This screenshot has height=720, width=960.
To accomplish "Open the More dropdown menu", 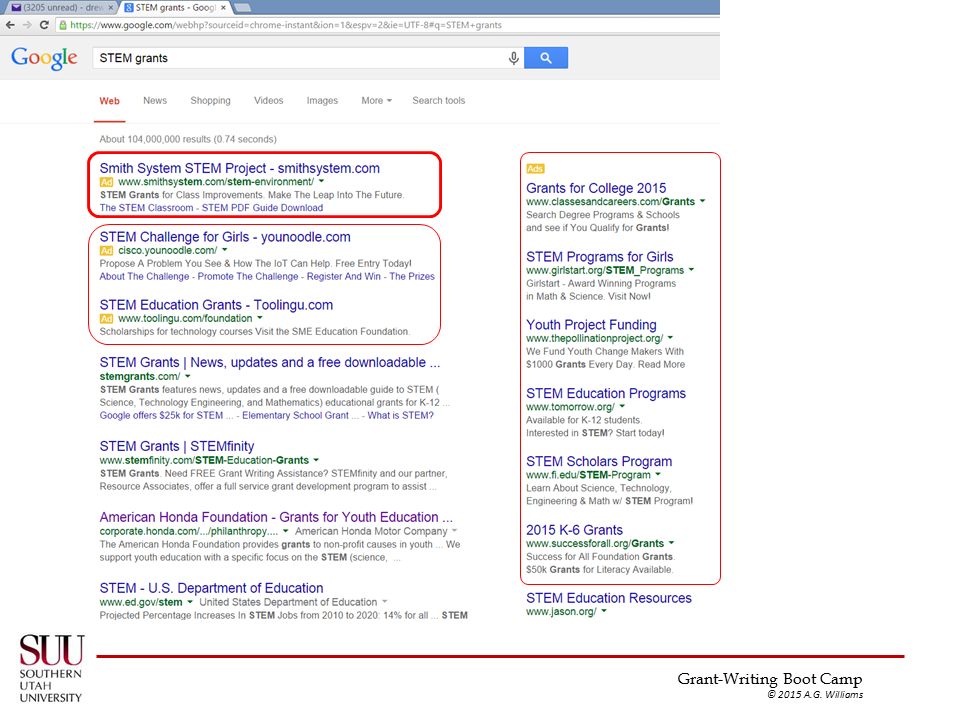I will click(377, 100).
